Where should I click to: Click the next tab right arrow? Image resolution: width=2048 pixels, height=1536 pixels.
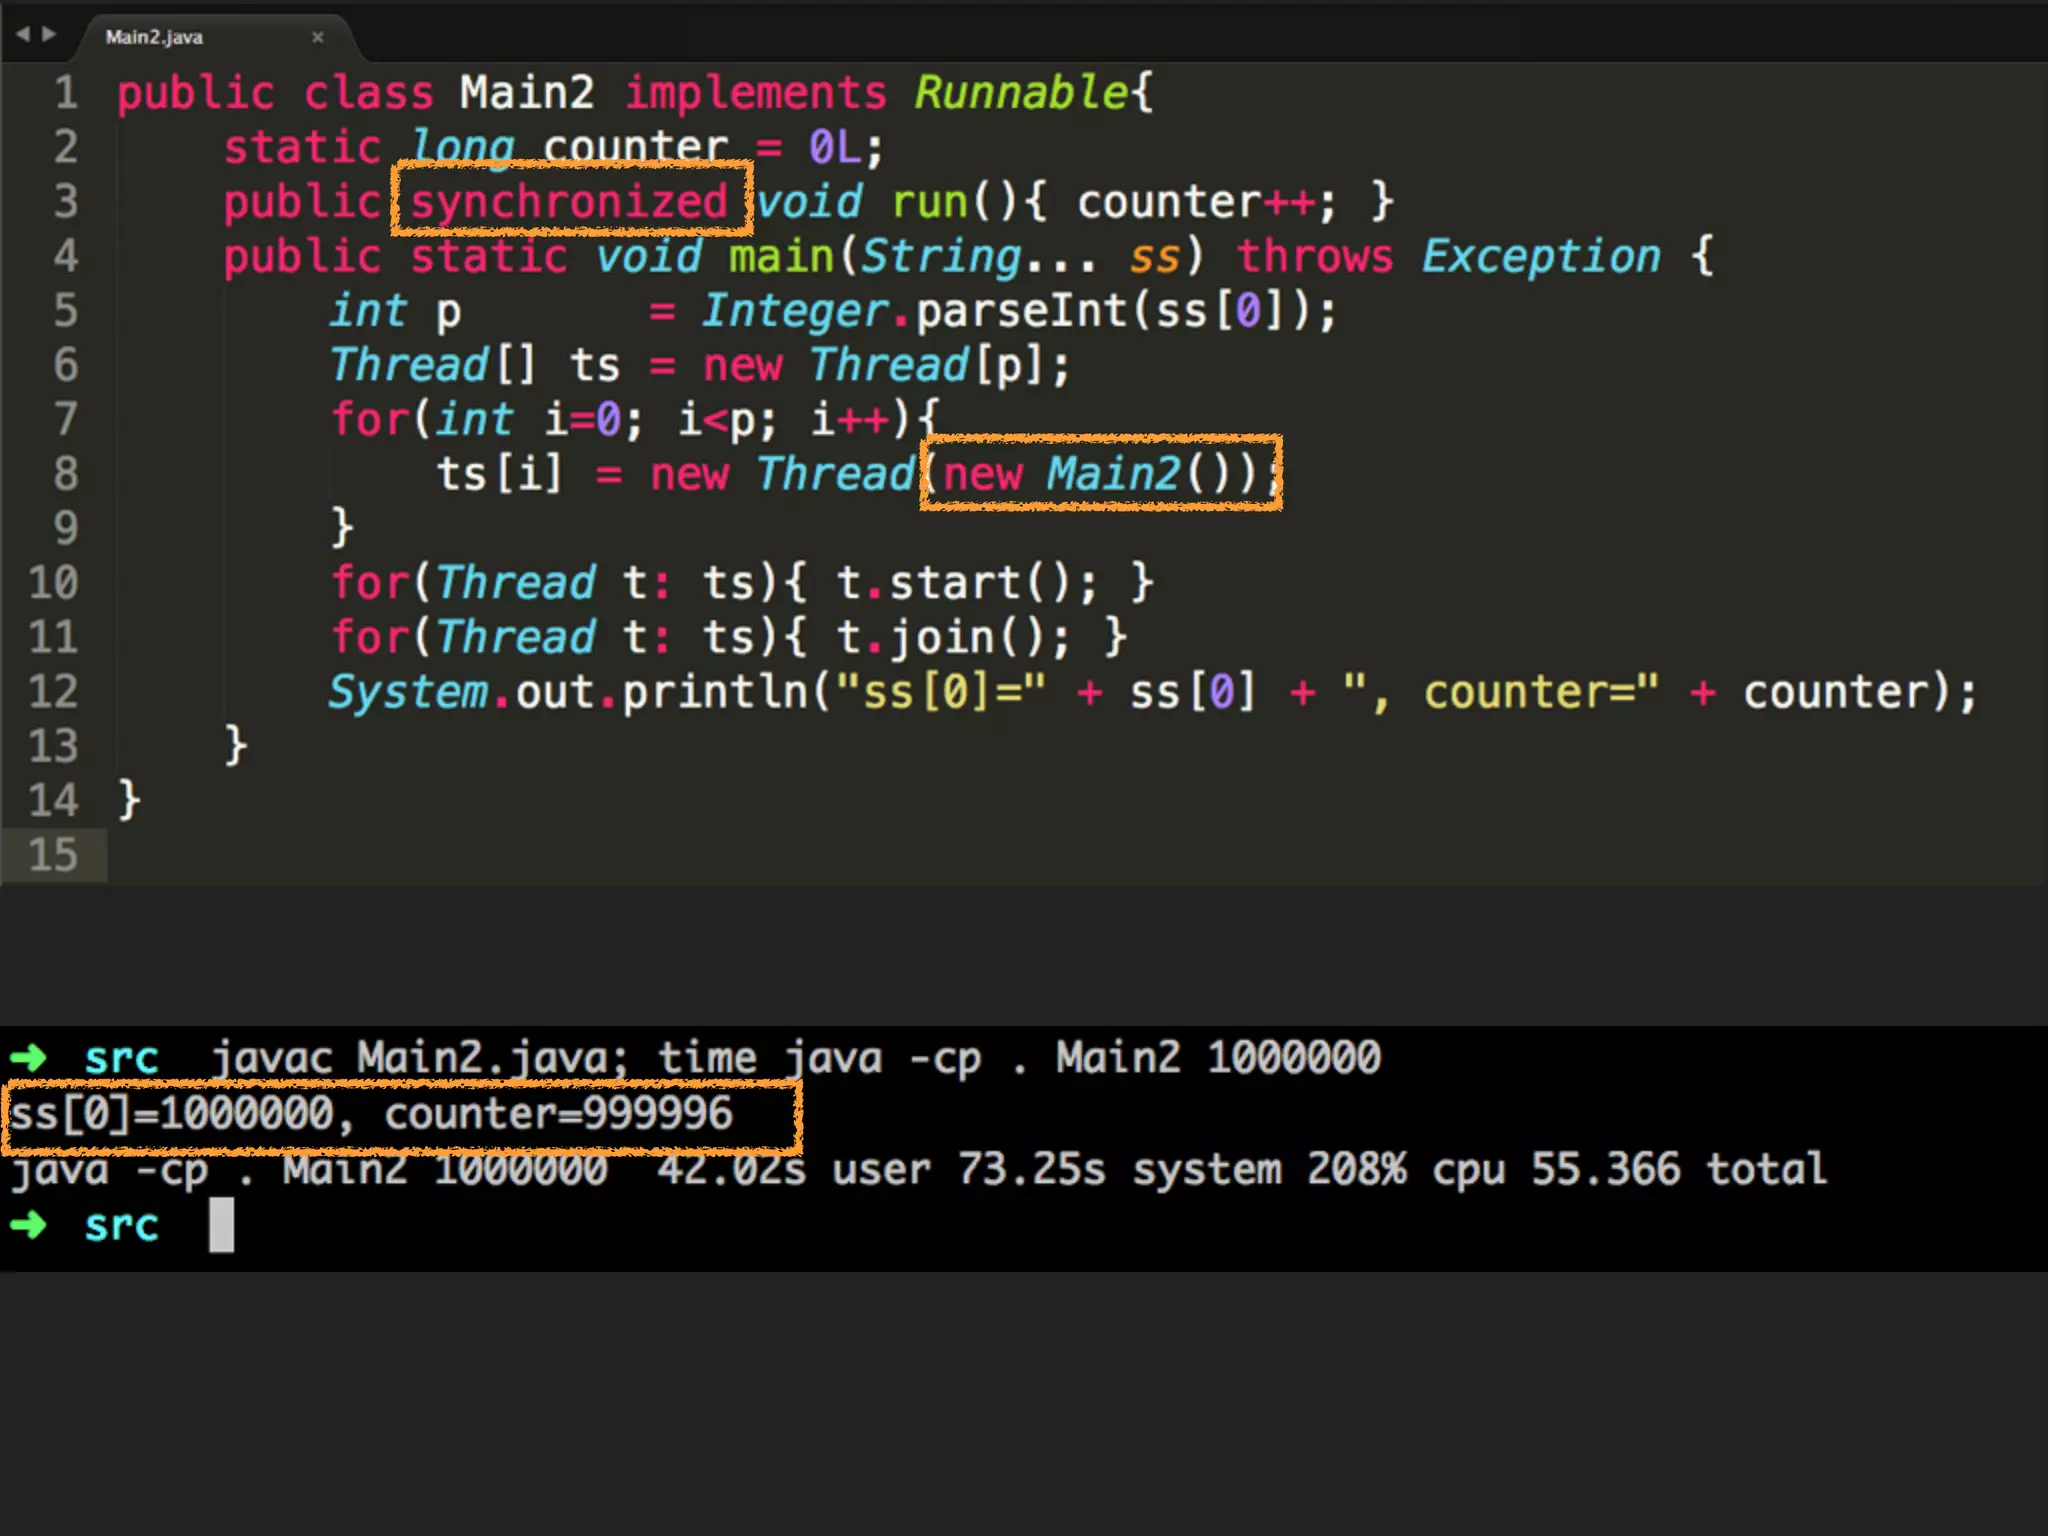(x=48, y=34)
